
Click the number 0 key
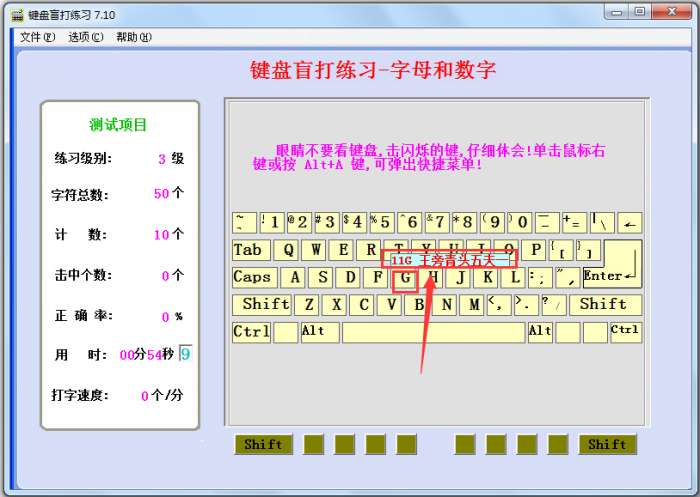520,222
